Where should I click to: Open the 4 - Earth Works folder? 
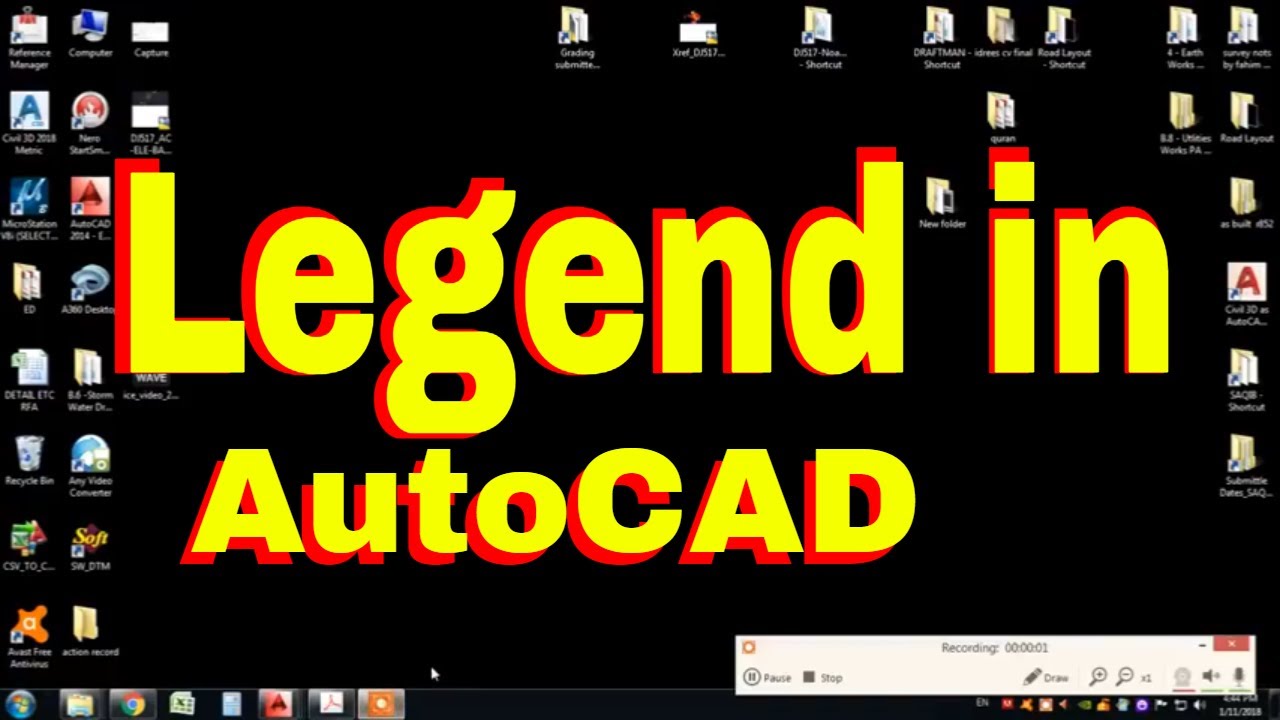(1185, 39)
